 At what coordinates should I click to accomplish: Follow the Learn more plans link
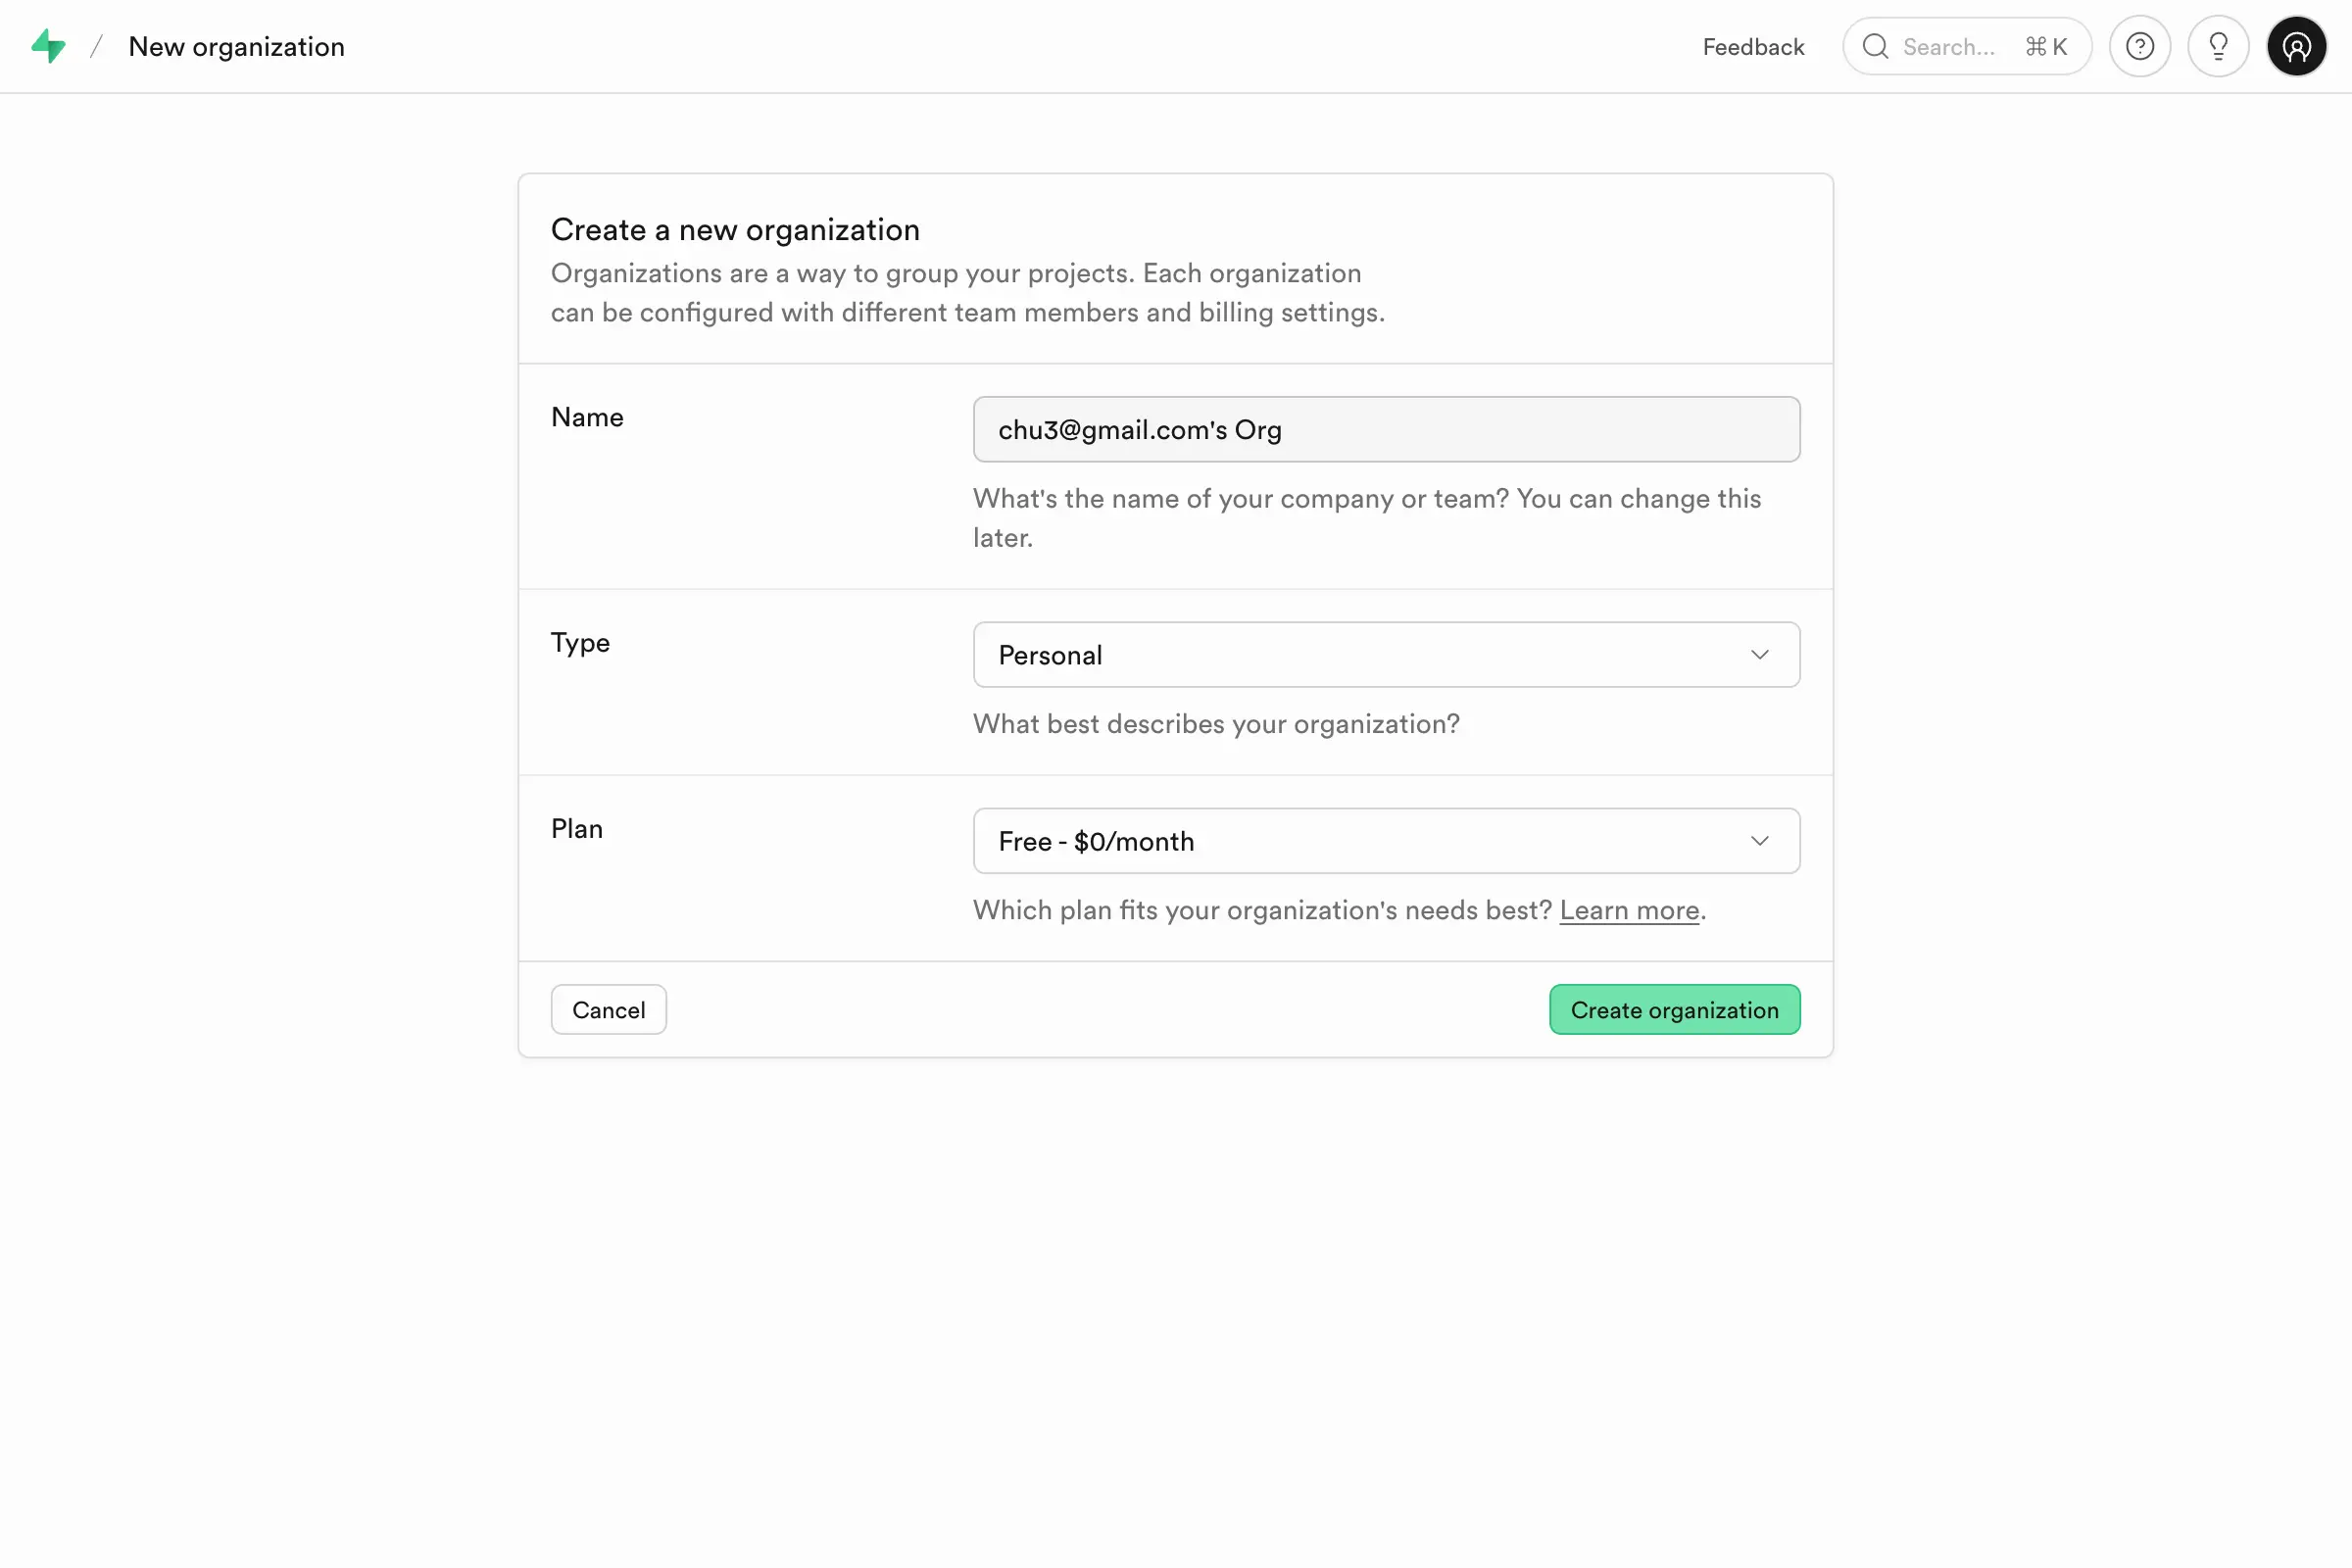pos(1629,910)
